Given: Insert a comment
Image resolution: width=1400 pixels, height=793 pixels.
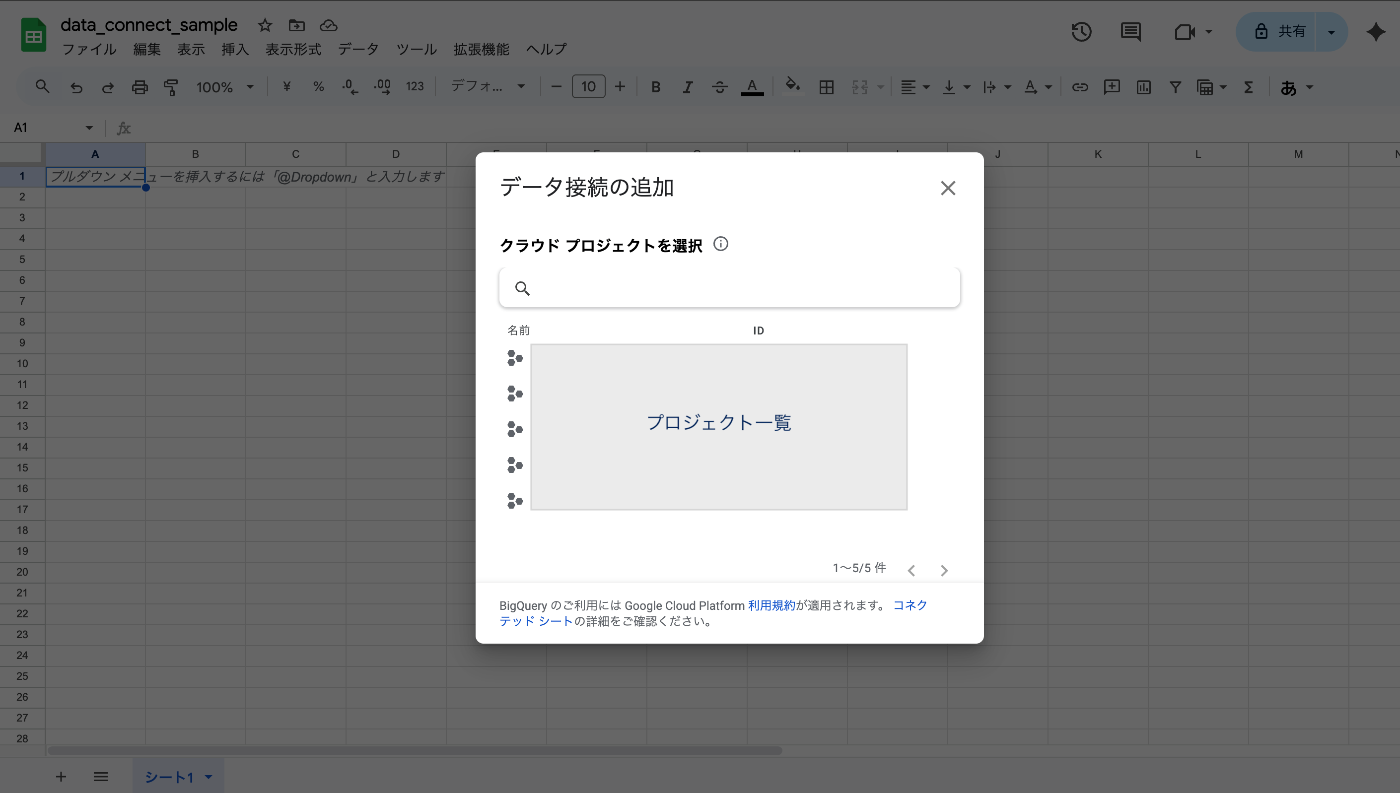Looking at the screenshot, I should (x=1112, y=87).
